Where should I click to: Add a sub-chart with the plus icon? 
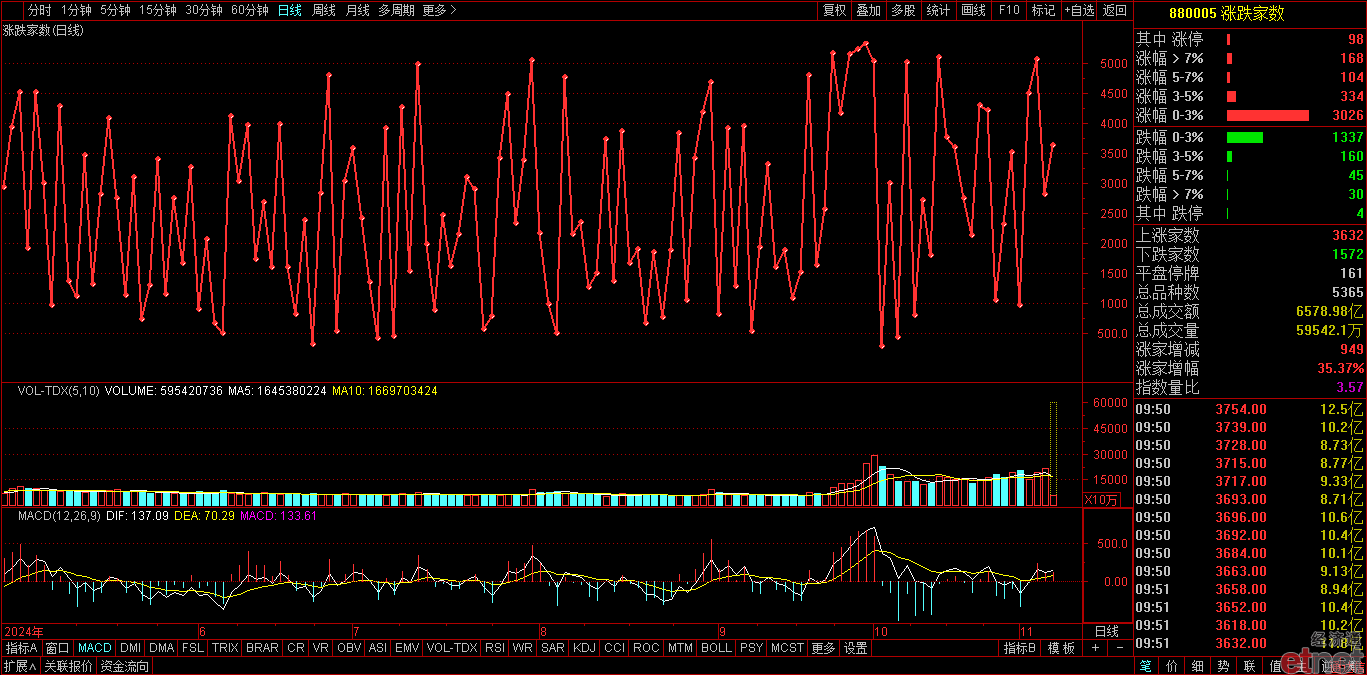pyautogui.click(x=1095, y=648)
